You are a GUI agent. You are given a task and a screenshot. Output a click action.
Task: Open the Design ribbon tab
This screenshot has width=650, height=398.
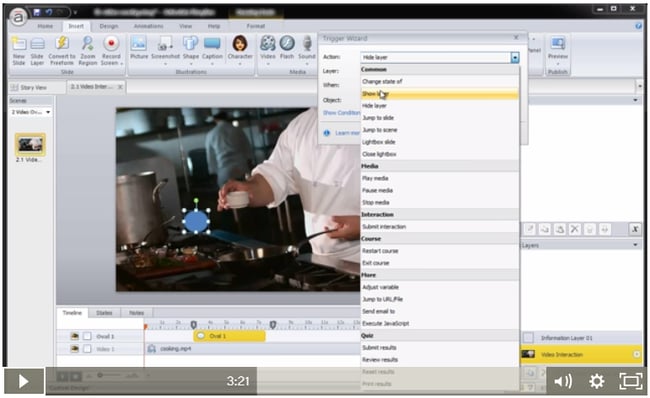pyautogui.click(x=109, y=26)
